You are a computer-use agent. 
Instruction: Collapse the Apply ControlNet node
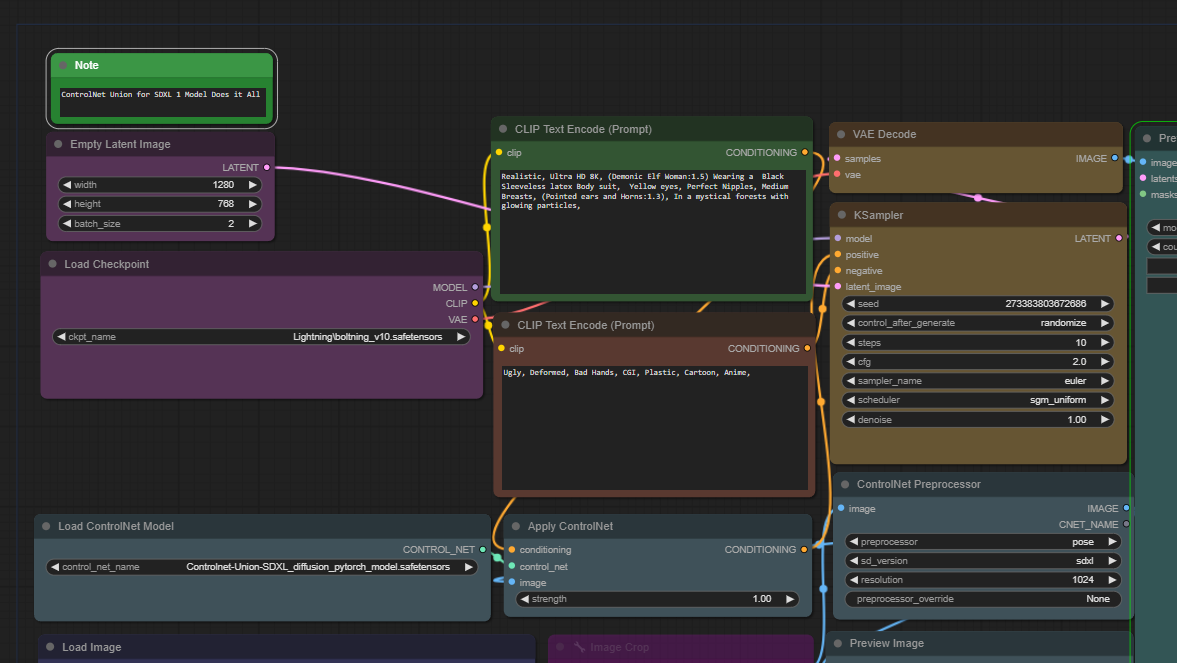tap(516, 526)
